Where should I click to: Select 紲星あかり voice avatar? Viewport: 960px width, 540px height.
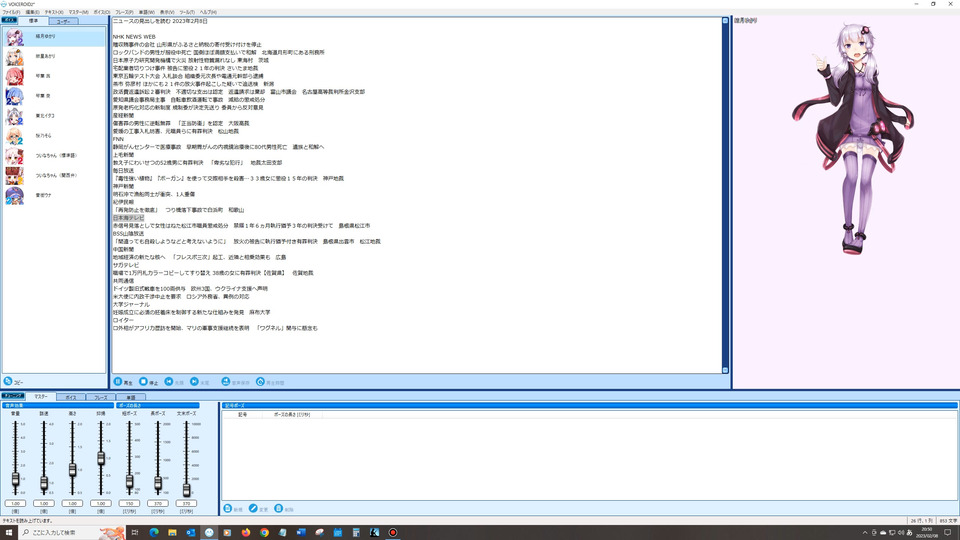15,56
